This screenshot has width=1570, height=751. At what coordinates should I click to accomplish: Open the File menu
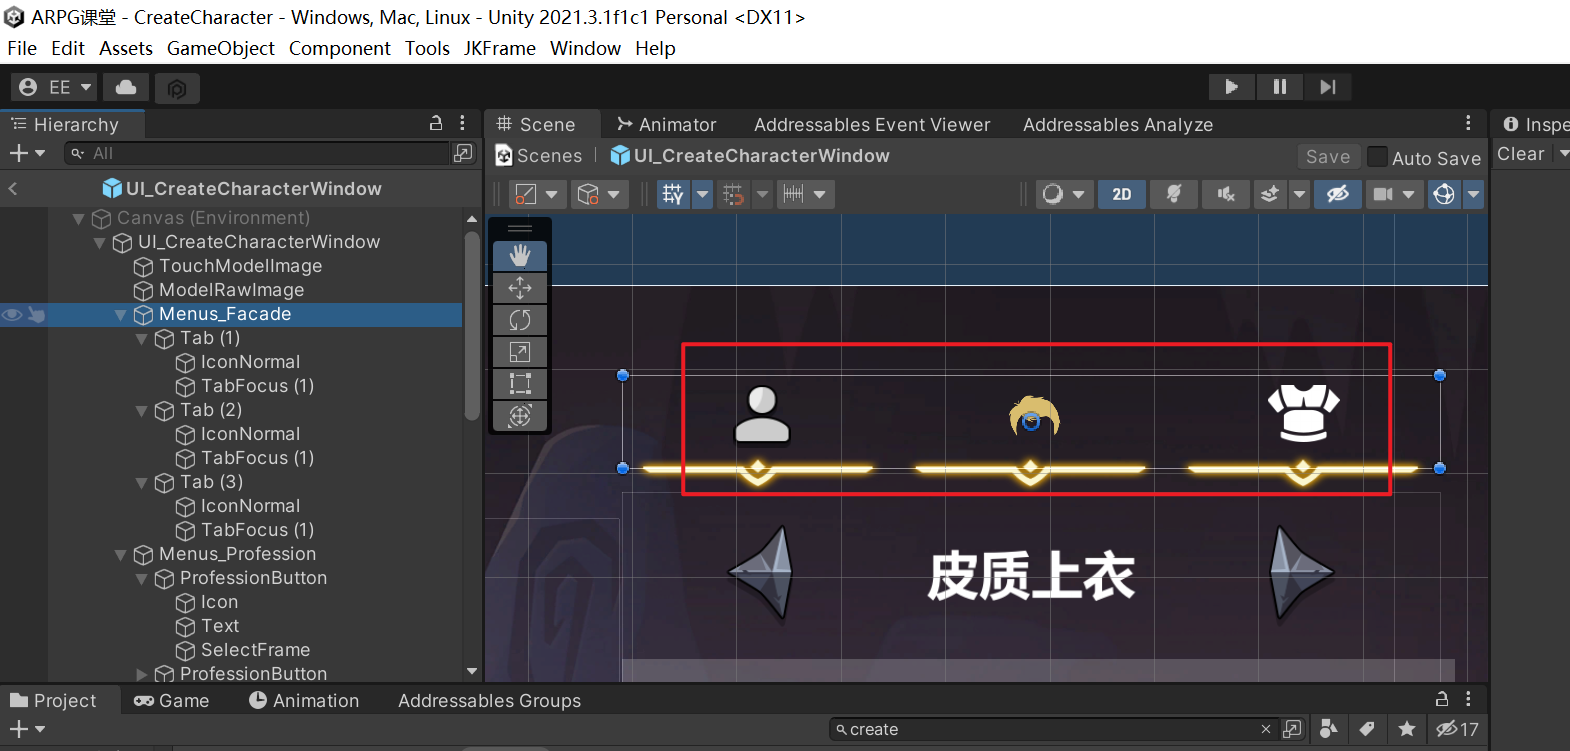coord(22,48)
